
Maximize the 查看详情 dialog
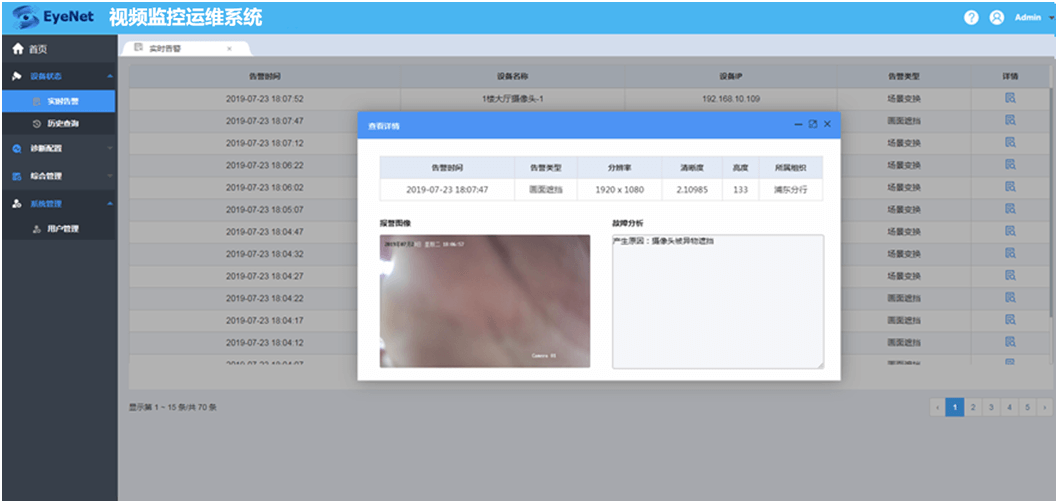812,124
